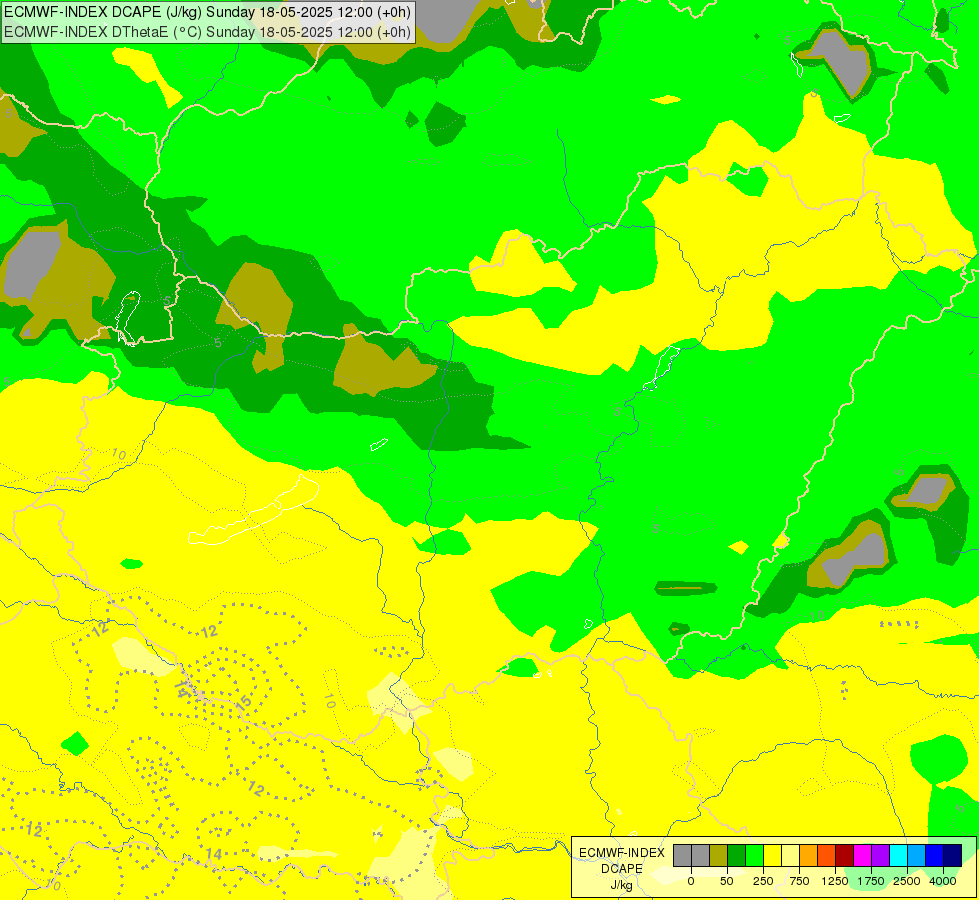The height and width of the screenshot is (900, 979).
Task: Click the DCAPE label inside the legend box
Action: coord(622,869)
